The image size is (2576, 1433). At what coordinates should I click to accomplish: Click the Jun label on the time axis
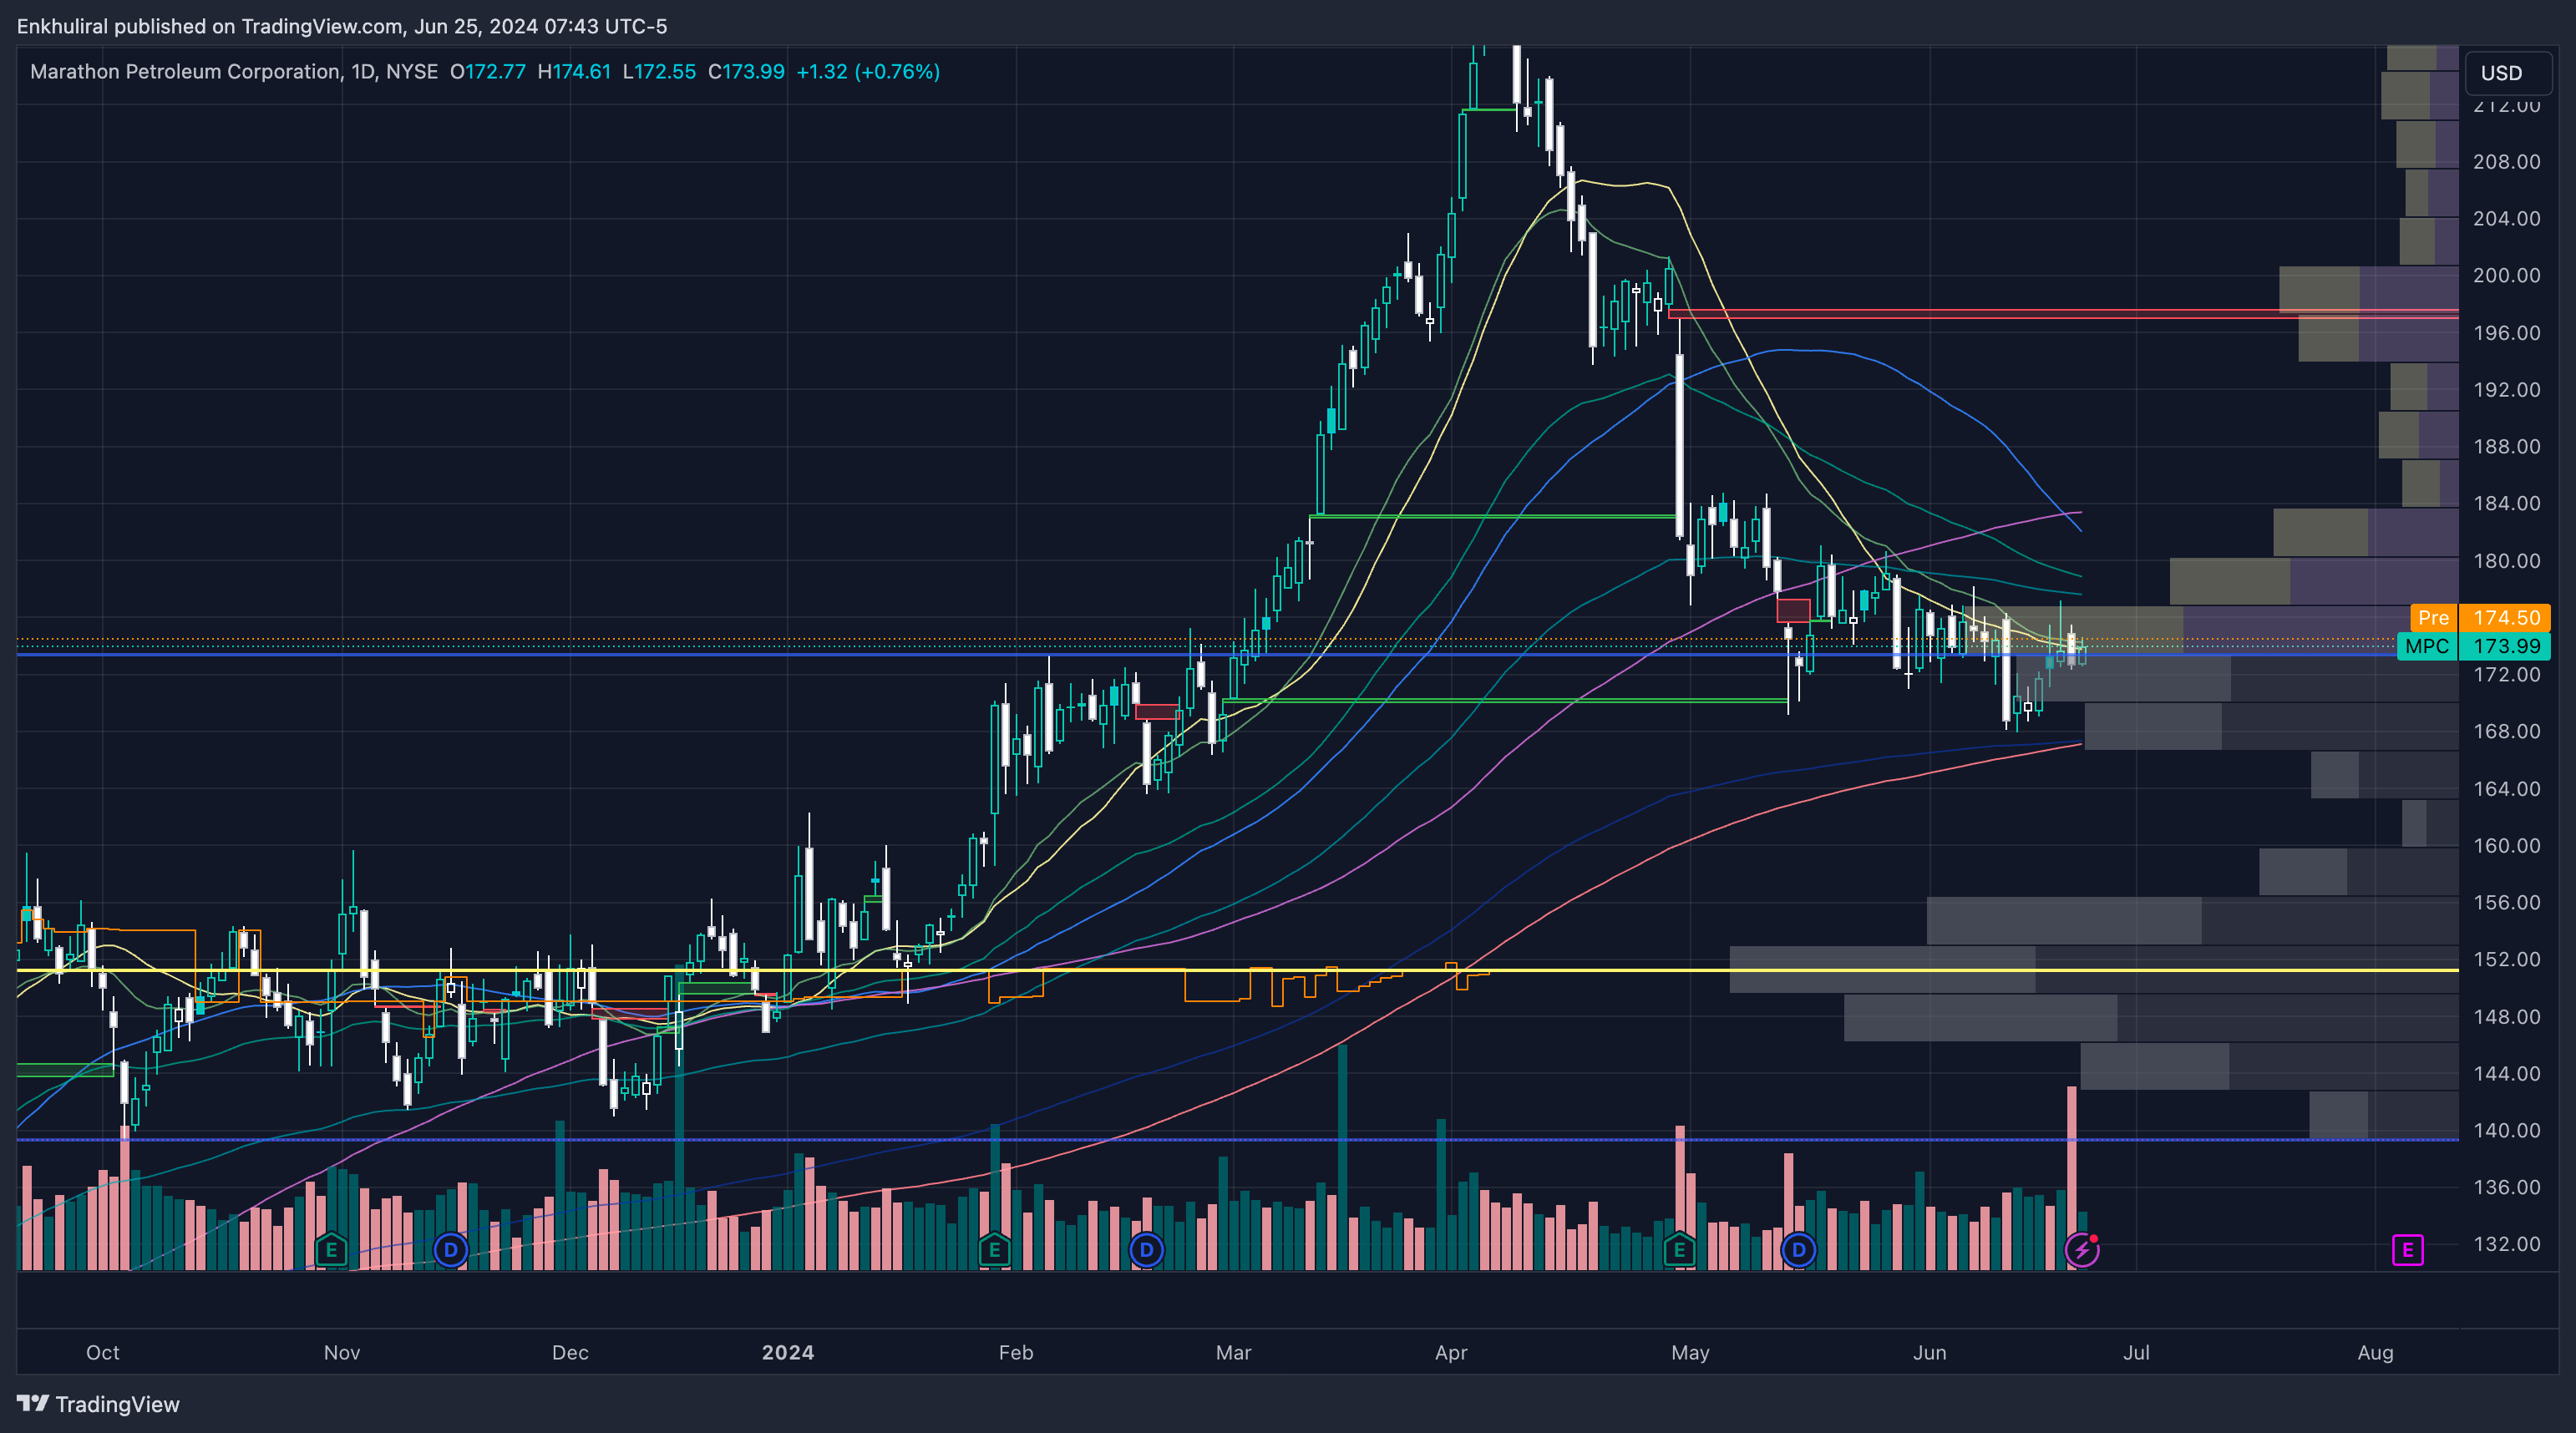[x=1929, y=1352]
